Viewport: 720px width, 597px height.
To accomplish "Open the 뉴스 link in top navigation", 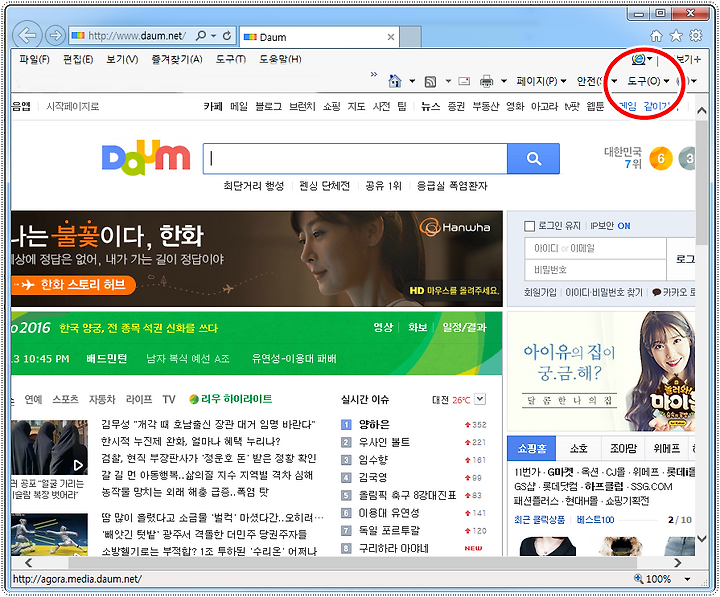I will coord(430,107).
